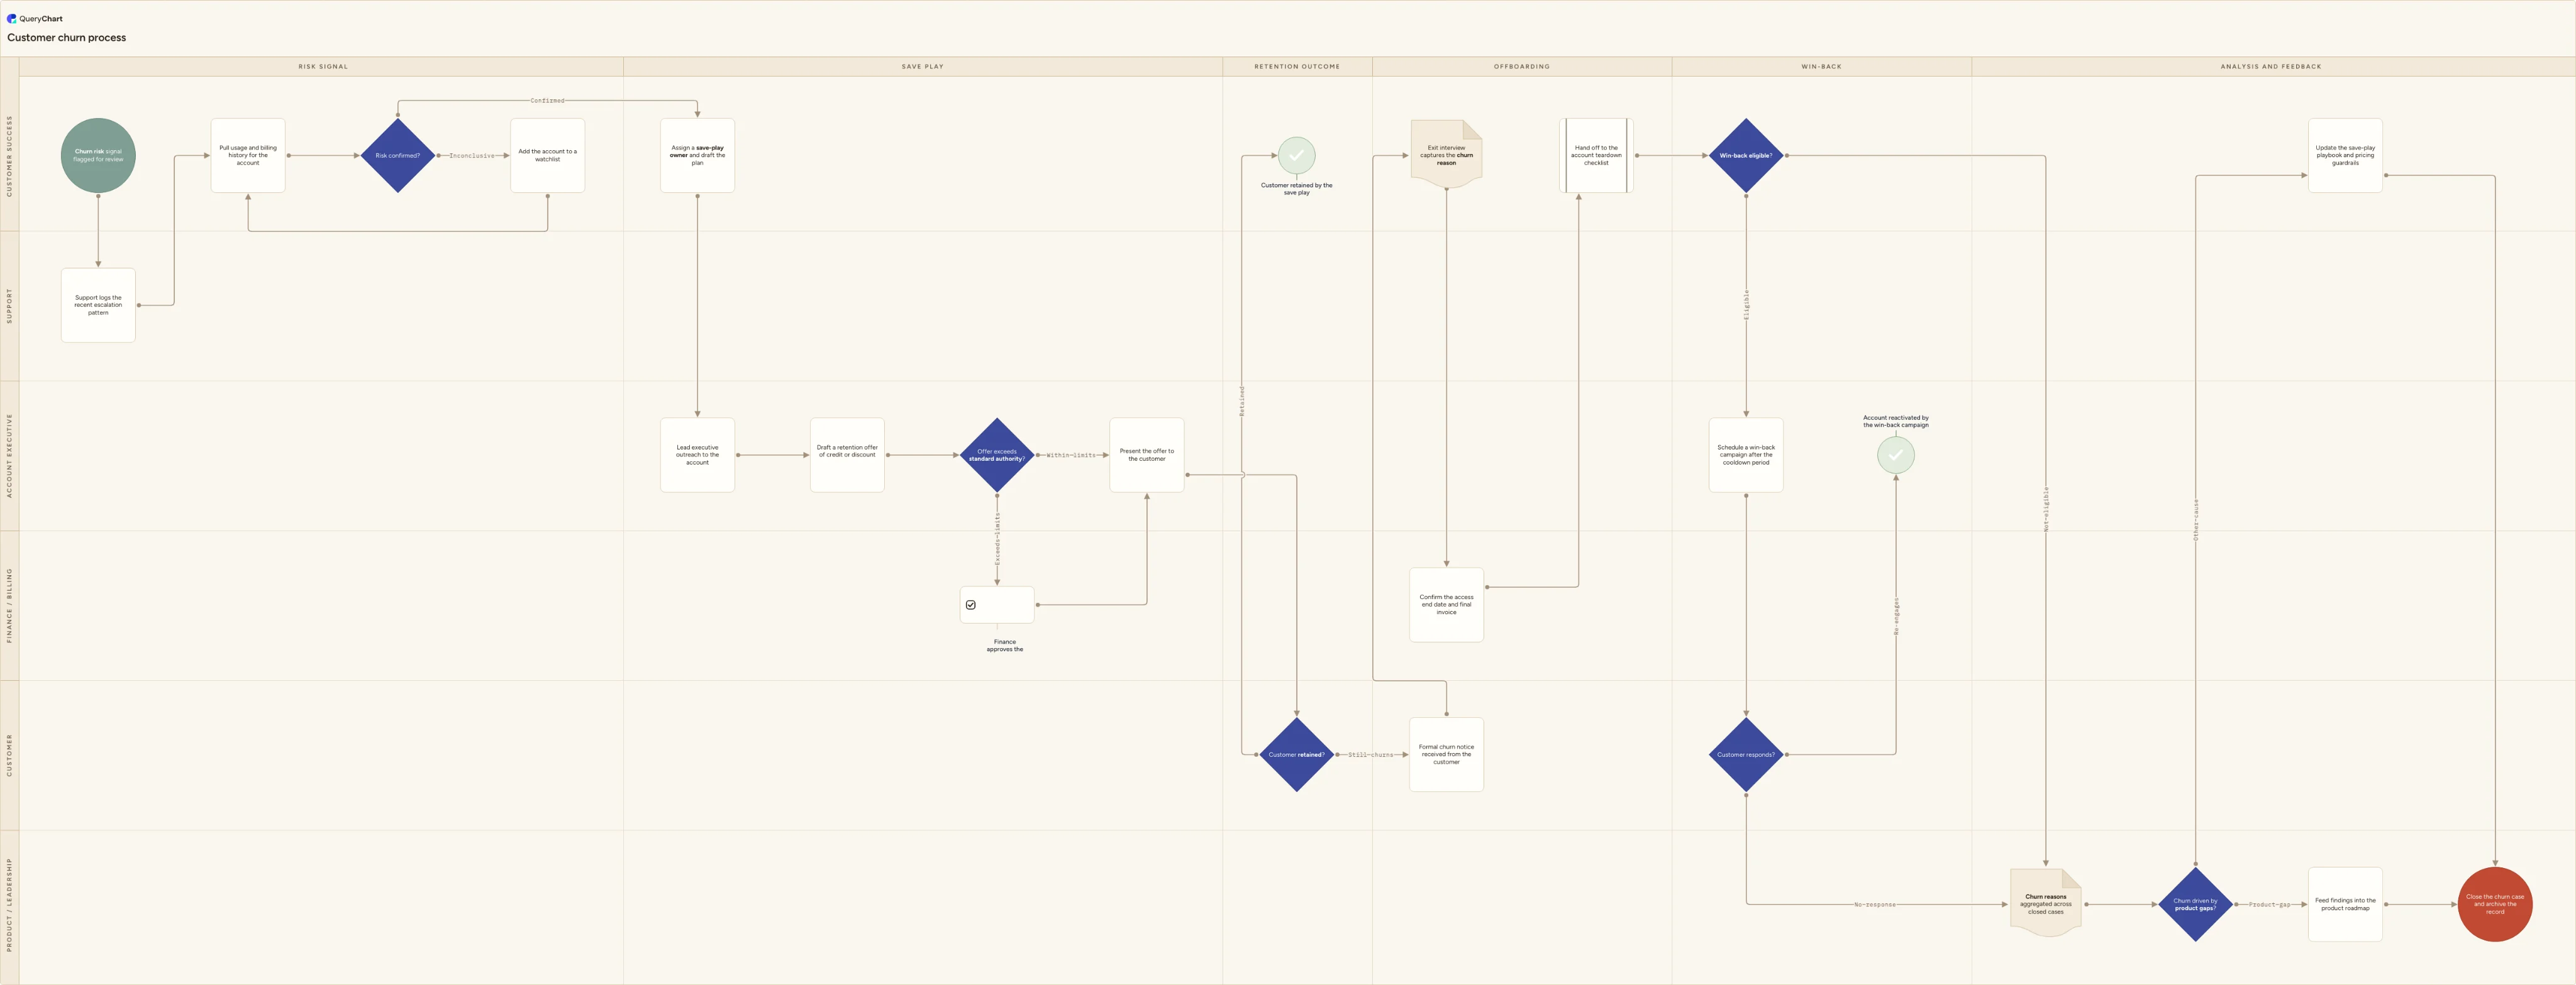Click the 'RISK SIGNAL' column header
The width and height of the screenshot is (2576, 985).
[323, 67]
